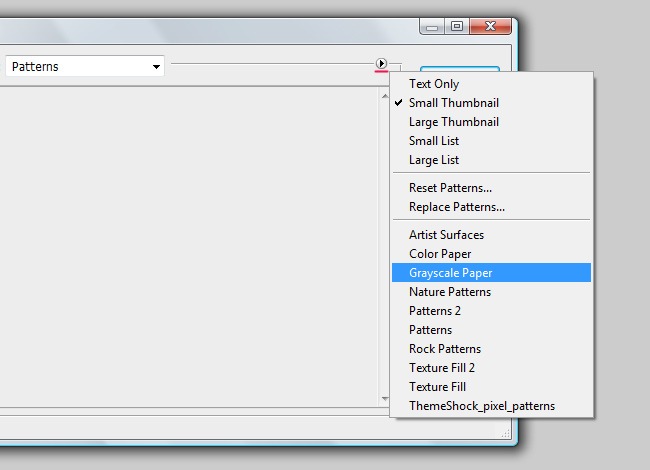Load the Rock Patterns set
Viewport: 650px width, 470px height.
(x=444, y=349)
